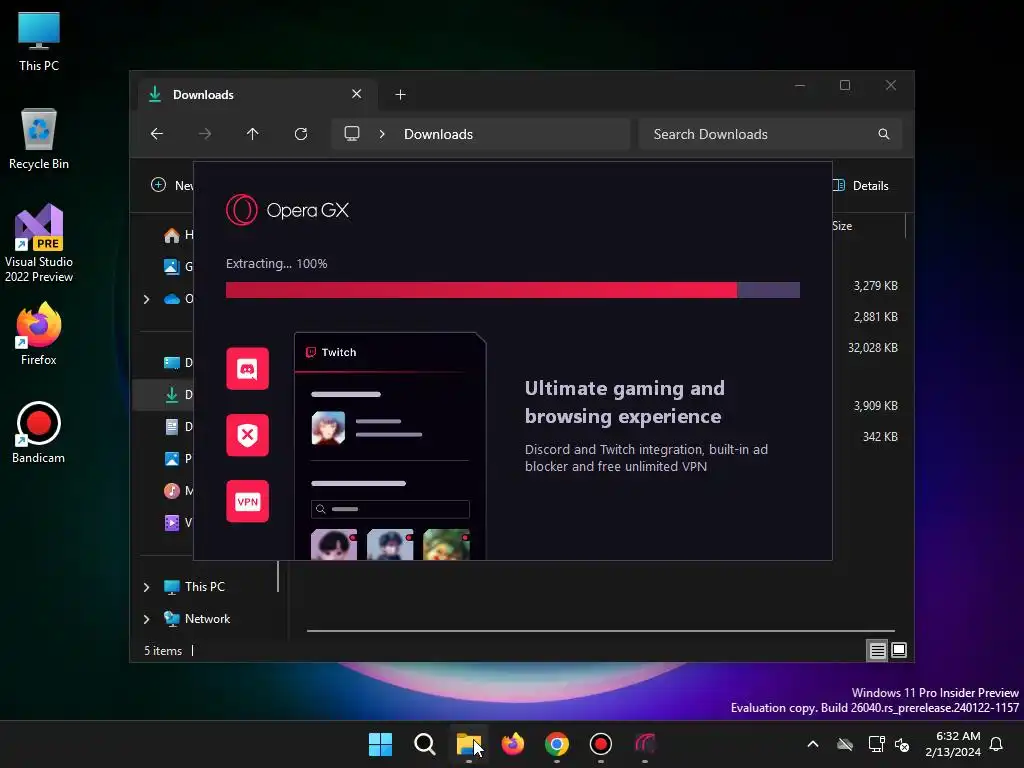Open the Windows Start menu
Screen dimensions: 1024x768
(380, 744)
